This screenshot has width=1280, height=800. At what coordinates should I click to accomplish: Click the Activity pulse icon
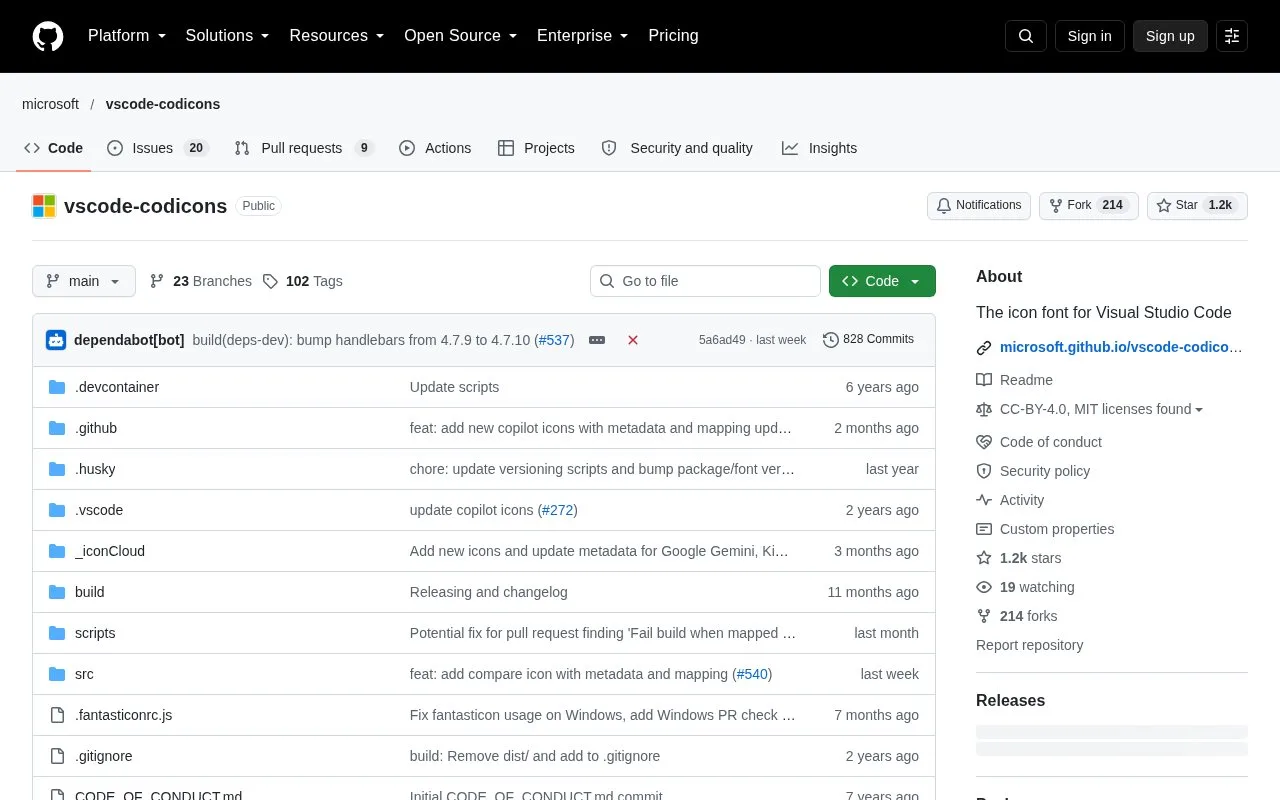click(984, 500)
